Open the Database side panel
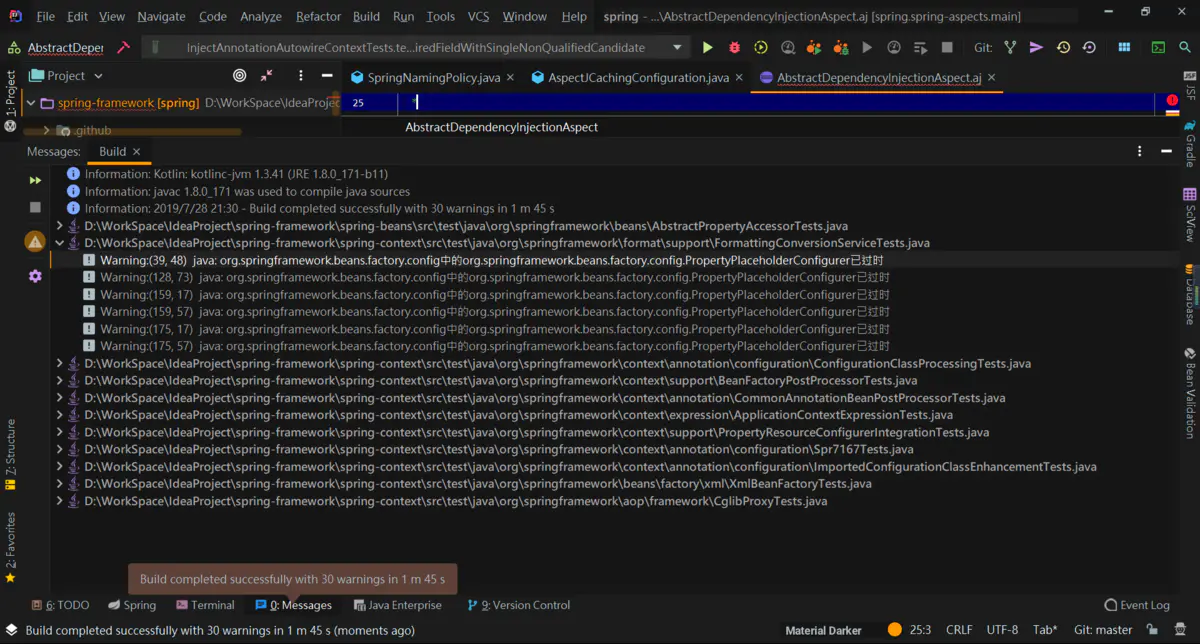This screenshot has height=644, width=1200. (1190, 293)
